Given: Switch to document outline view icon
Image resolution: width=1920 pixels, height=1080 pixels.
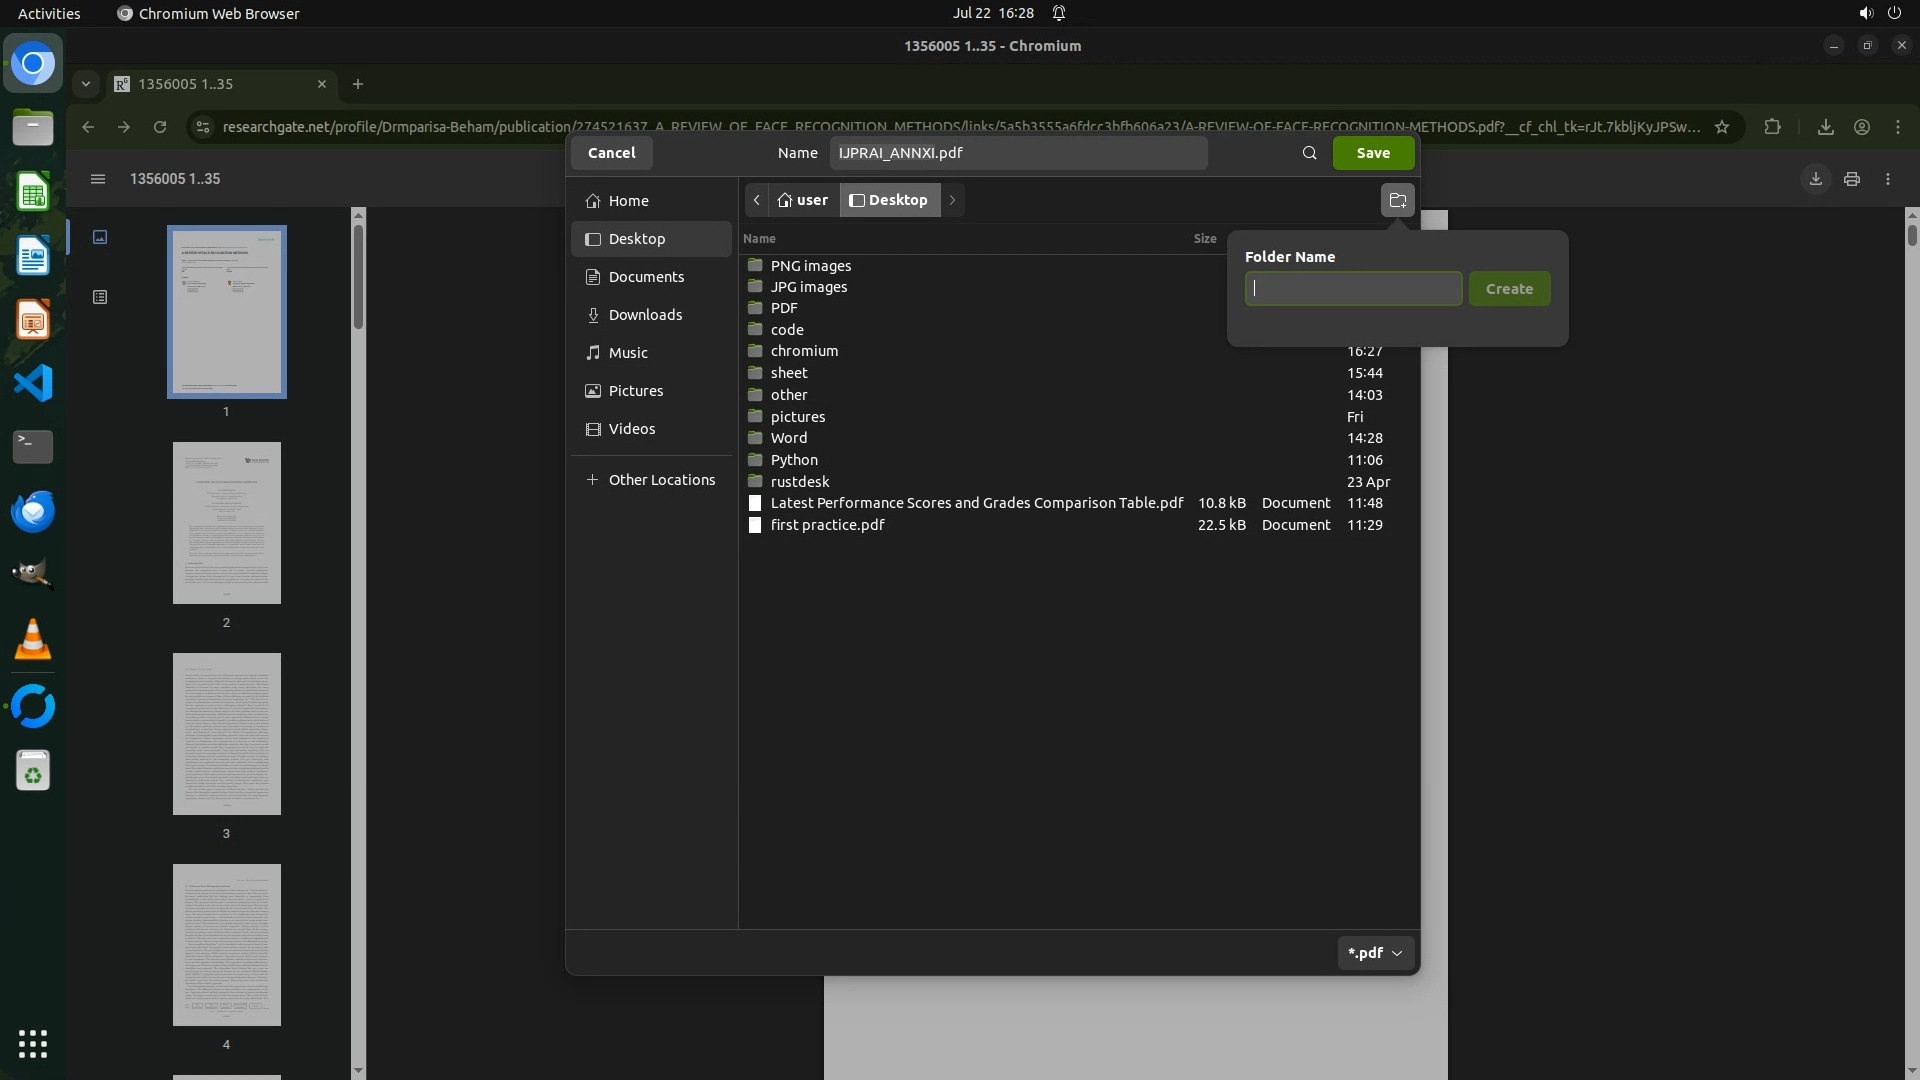Looking at the screenshot, I should point(100,297).
